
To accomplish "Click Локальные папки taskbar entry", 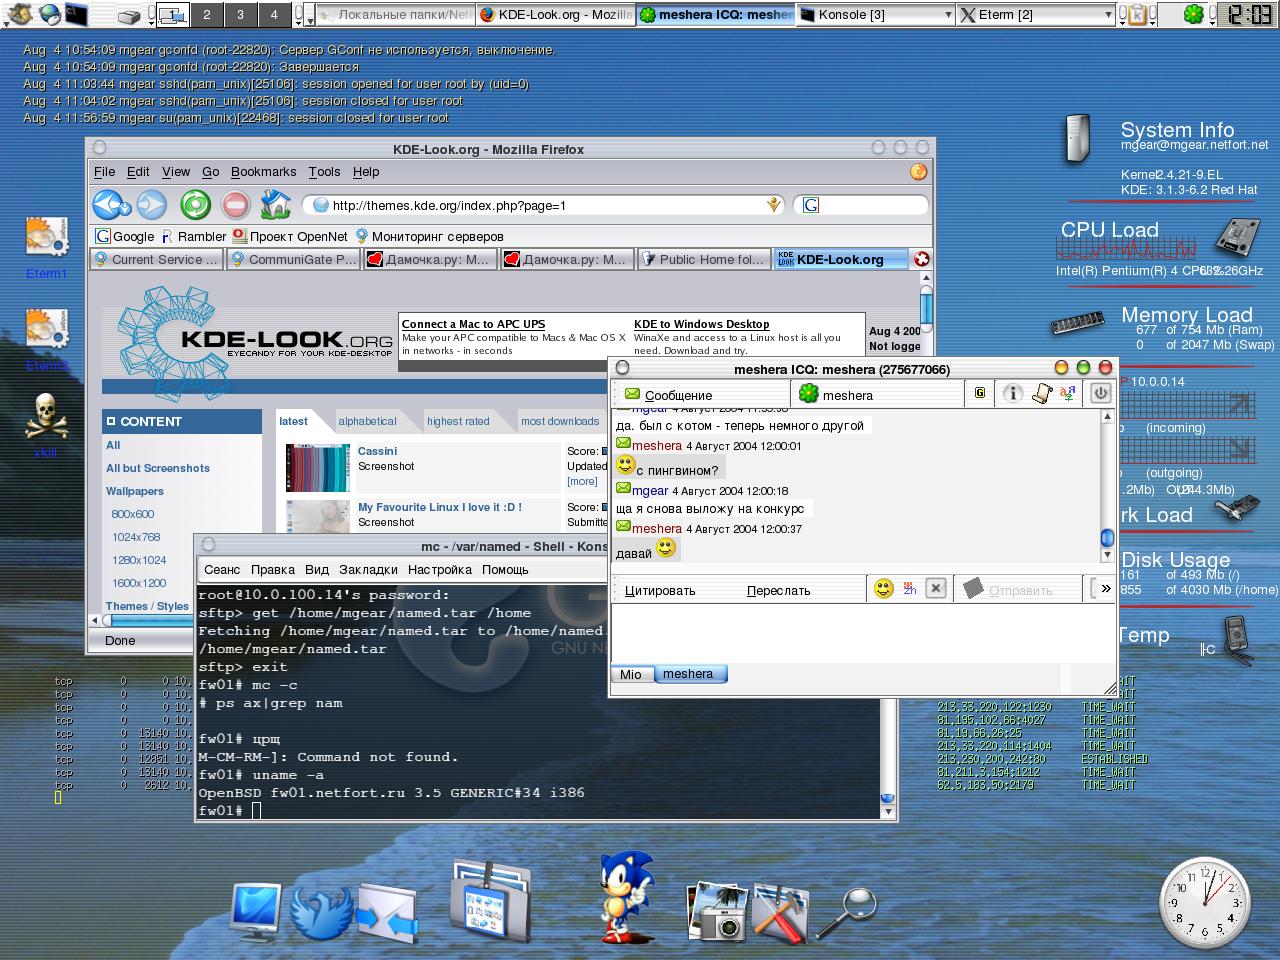I will pyautogui.click(x=395, y=14).
